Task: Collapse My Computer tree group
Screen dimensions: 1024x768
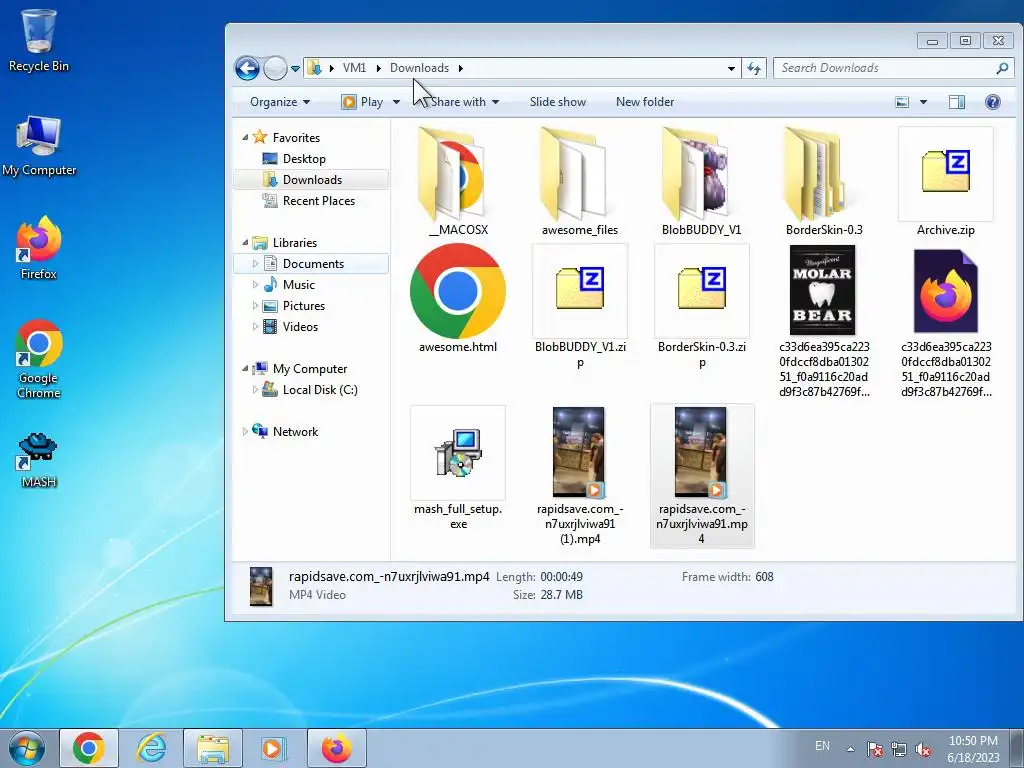Action: [246, 369]
